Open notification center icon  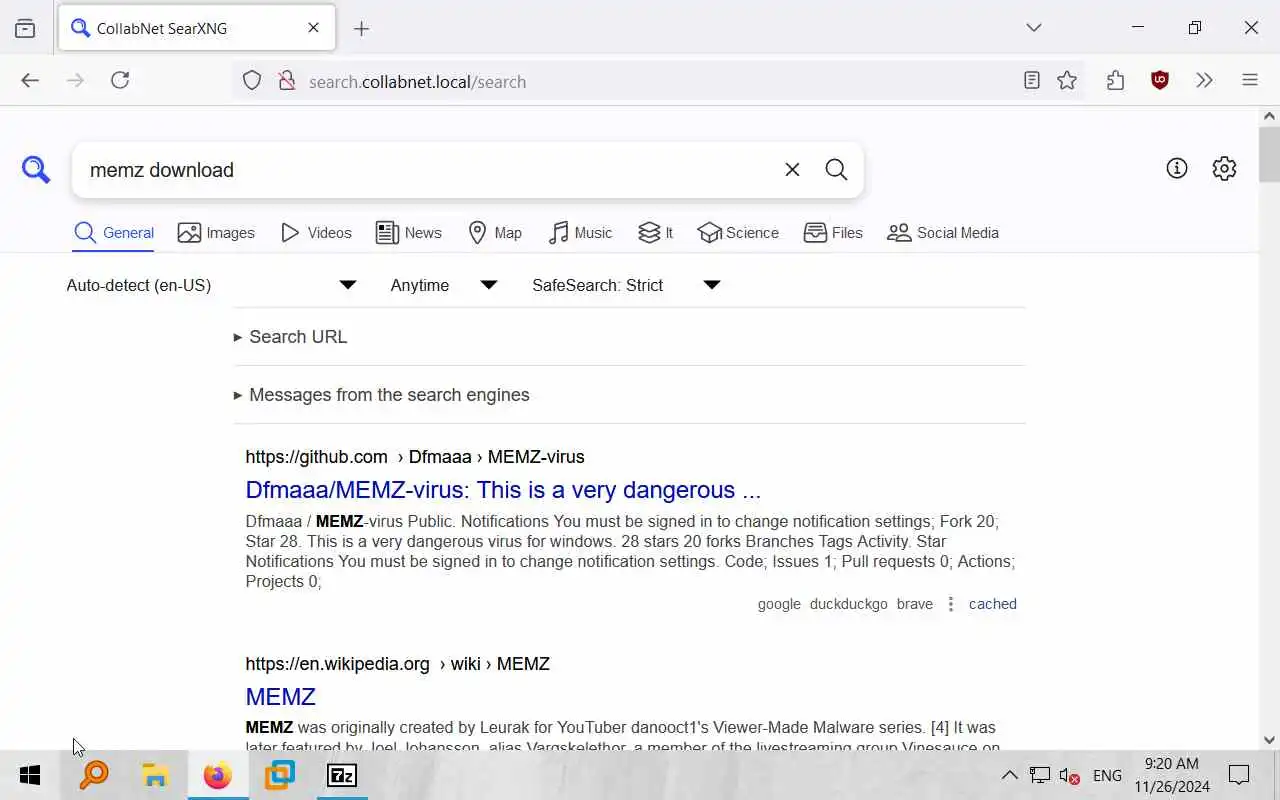point(1239,775)
